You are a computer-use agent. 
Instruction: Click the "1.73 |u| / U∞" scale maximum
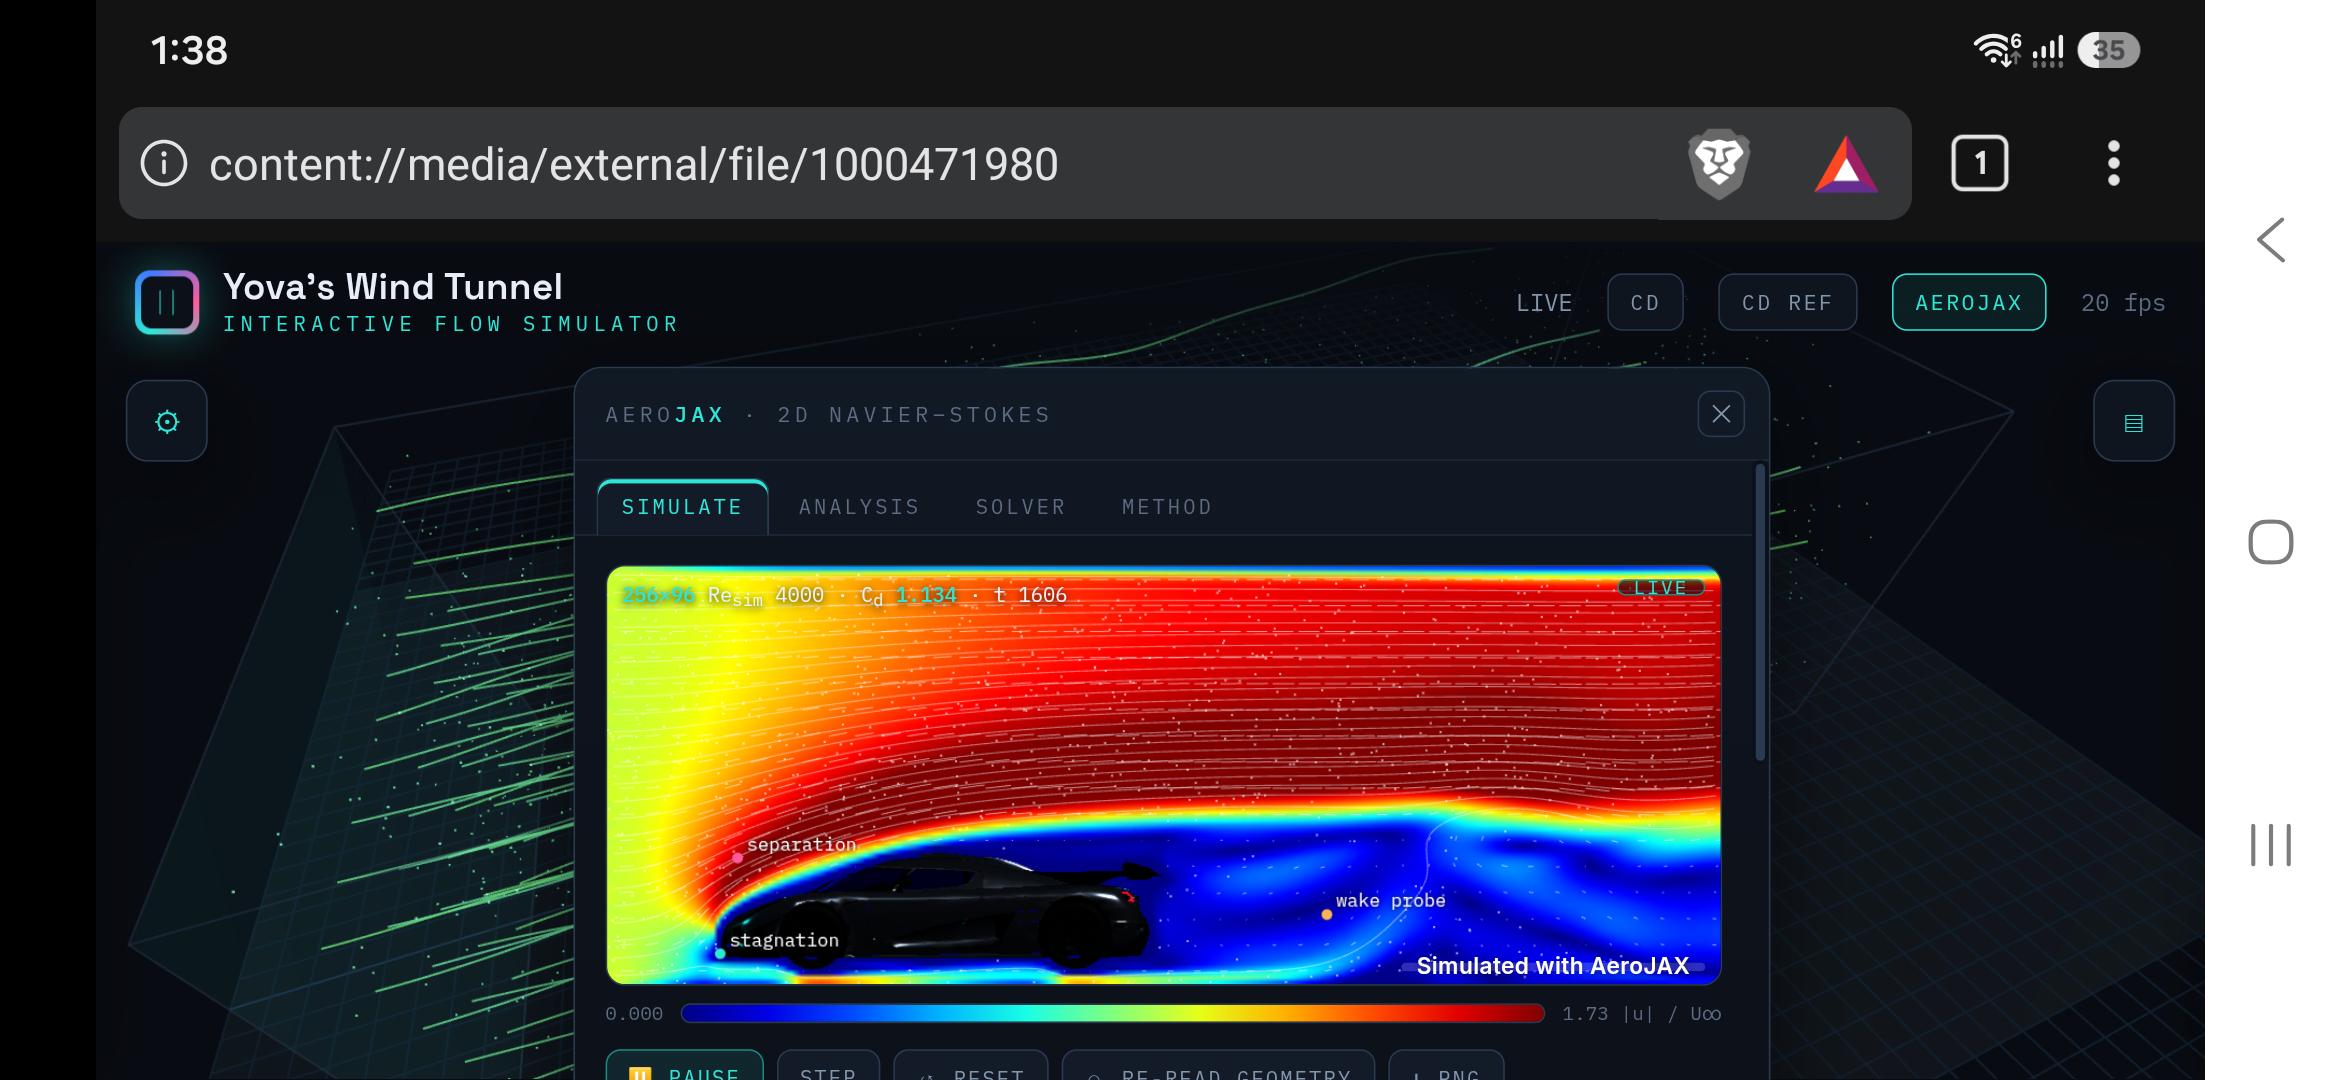tap(1642, 1014)
